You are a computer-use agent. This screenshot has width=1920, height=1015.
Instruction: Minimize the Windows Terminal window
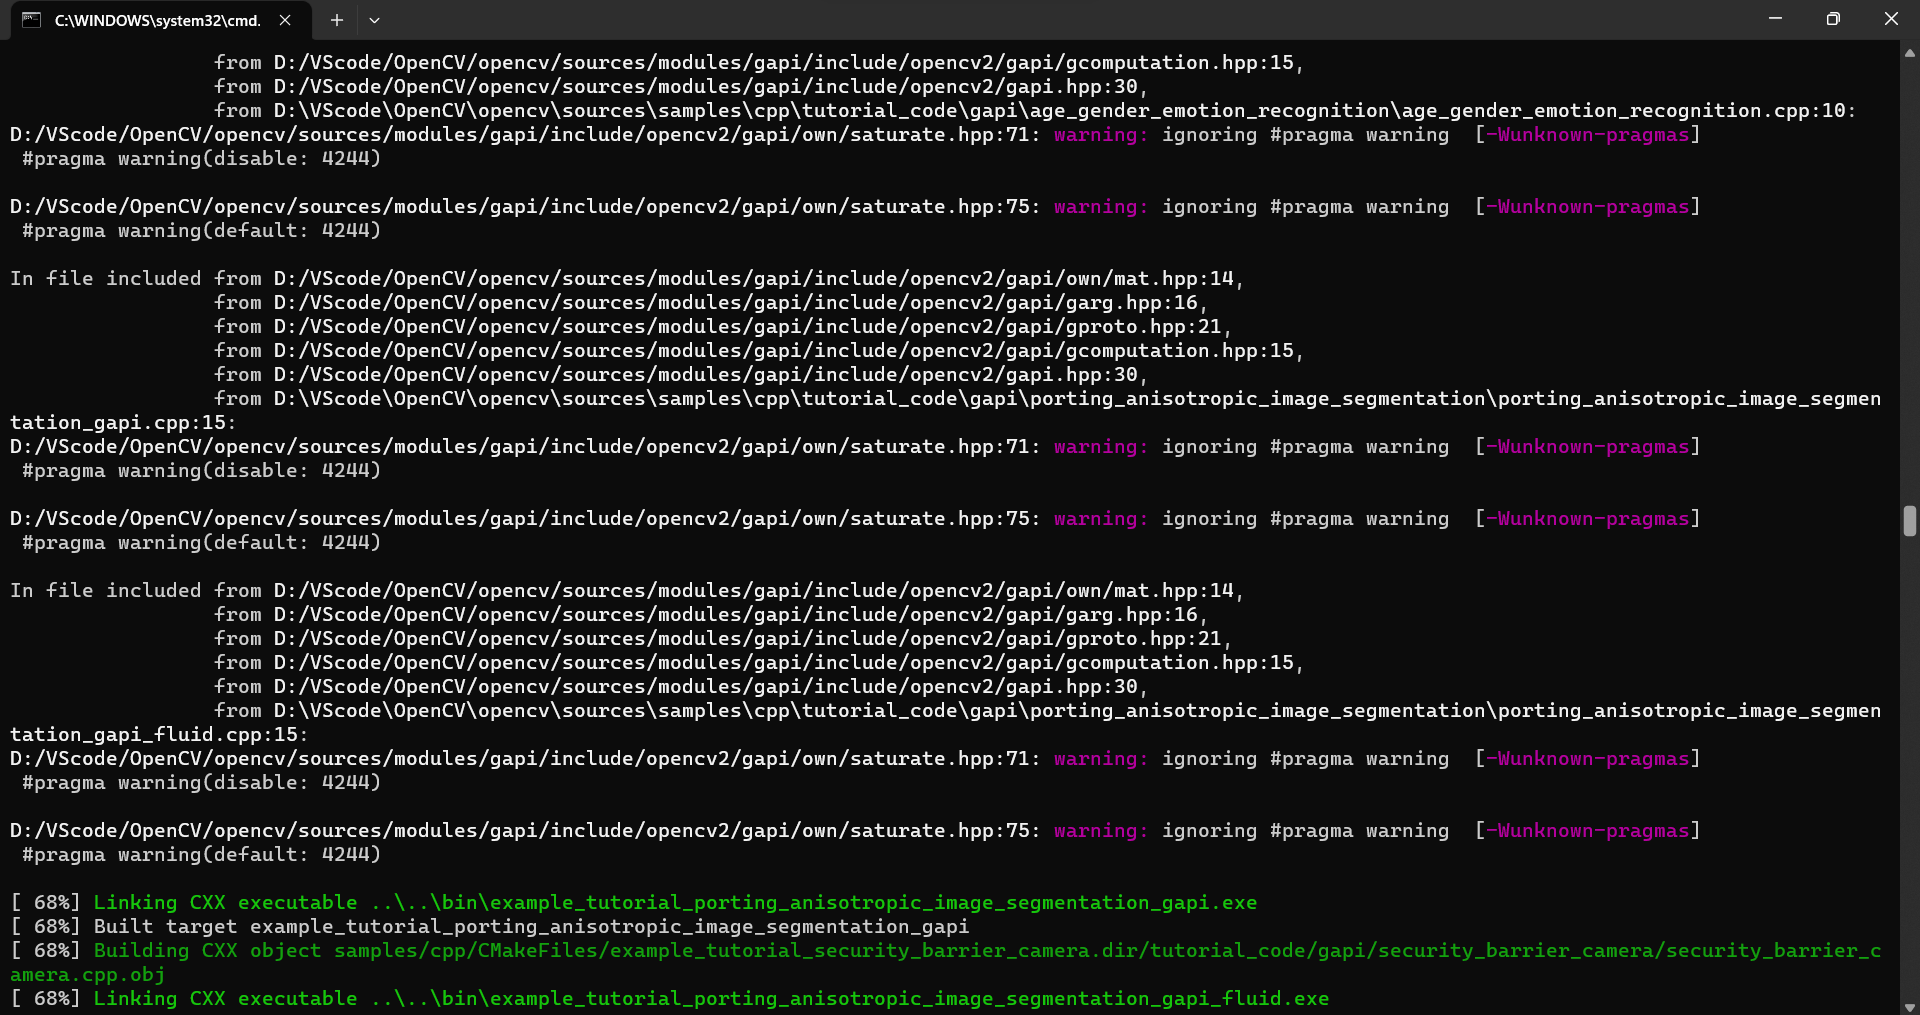pos(1775,19)
